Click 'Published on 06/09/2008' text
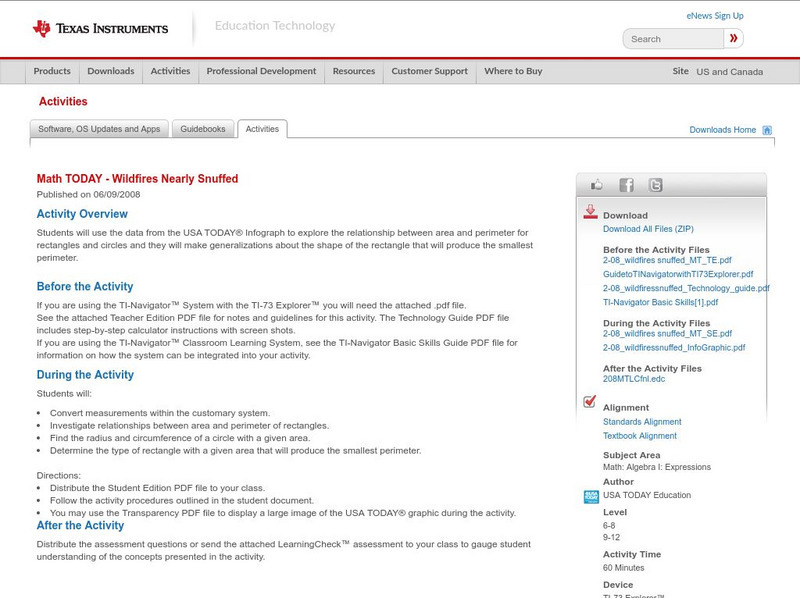The width and height of the screenshot is (800, 598). [88, 194]
